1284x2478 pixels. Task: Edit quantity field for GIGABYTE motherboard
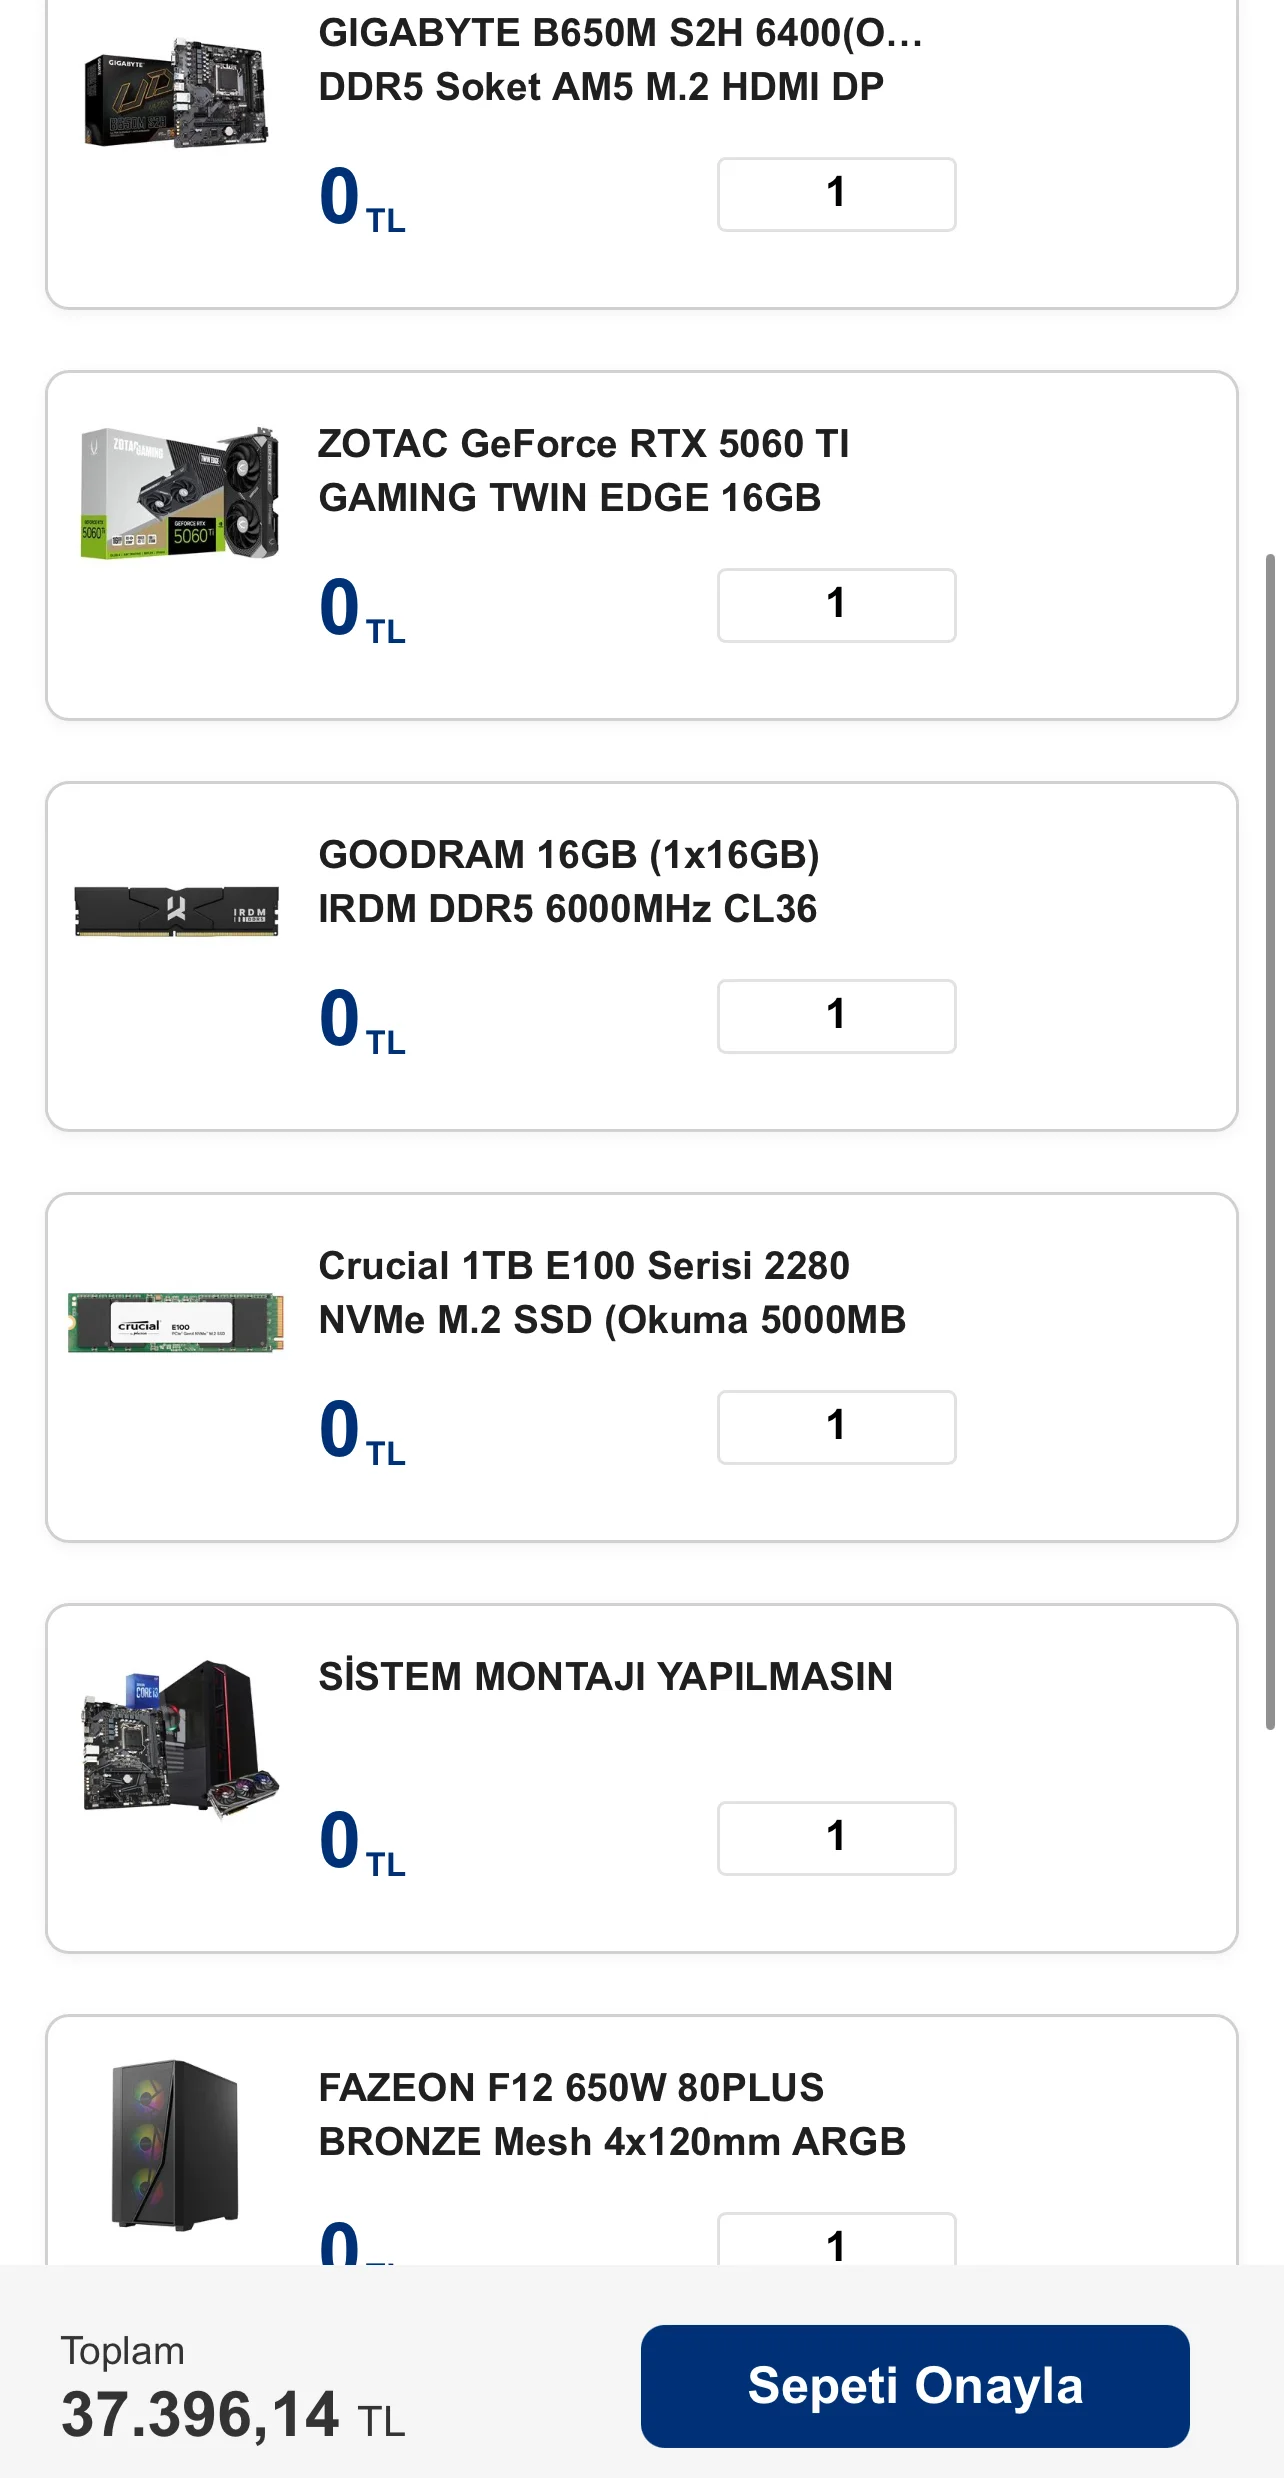pos(836,194)
